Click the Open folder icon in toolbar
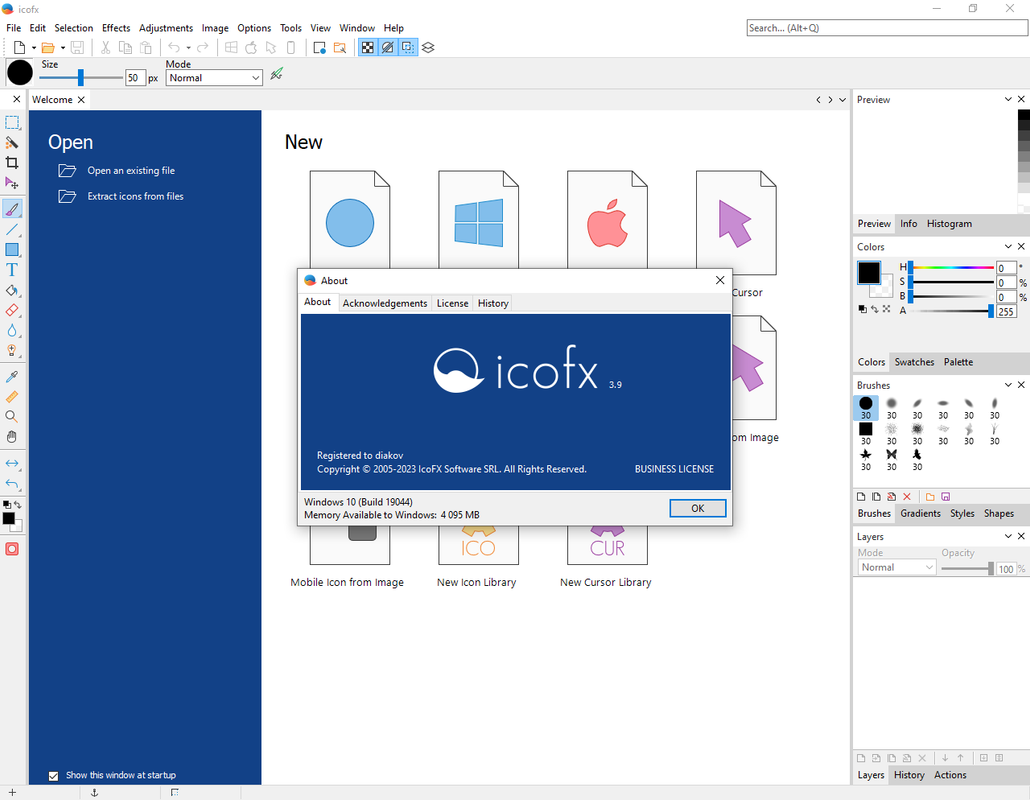Screen dimensions: 1030x800 (48, 47)
